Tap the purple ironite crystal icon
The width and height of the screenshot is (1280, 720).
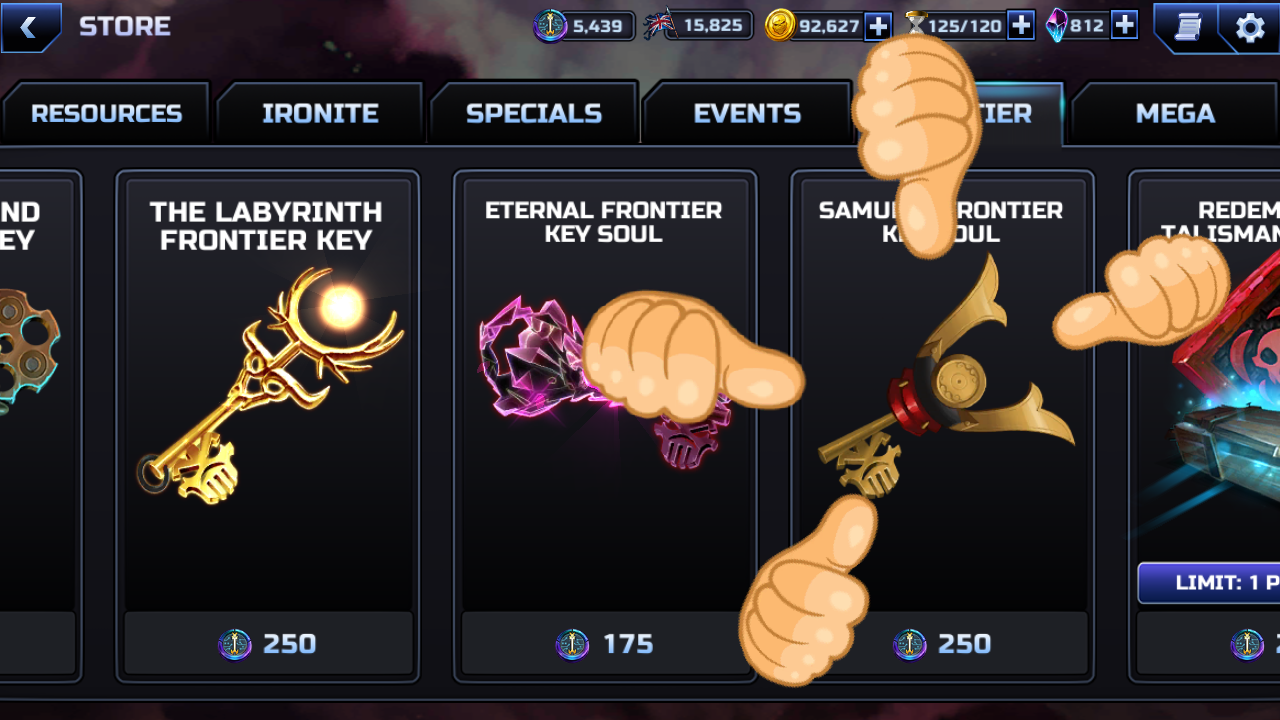pos(1056,26)
